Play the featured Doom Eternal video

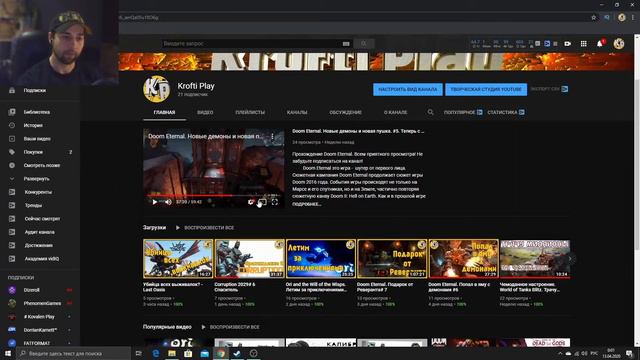155,202
